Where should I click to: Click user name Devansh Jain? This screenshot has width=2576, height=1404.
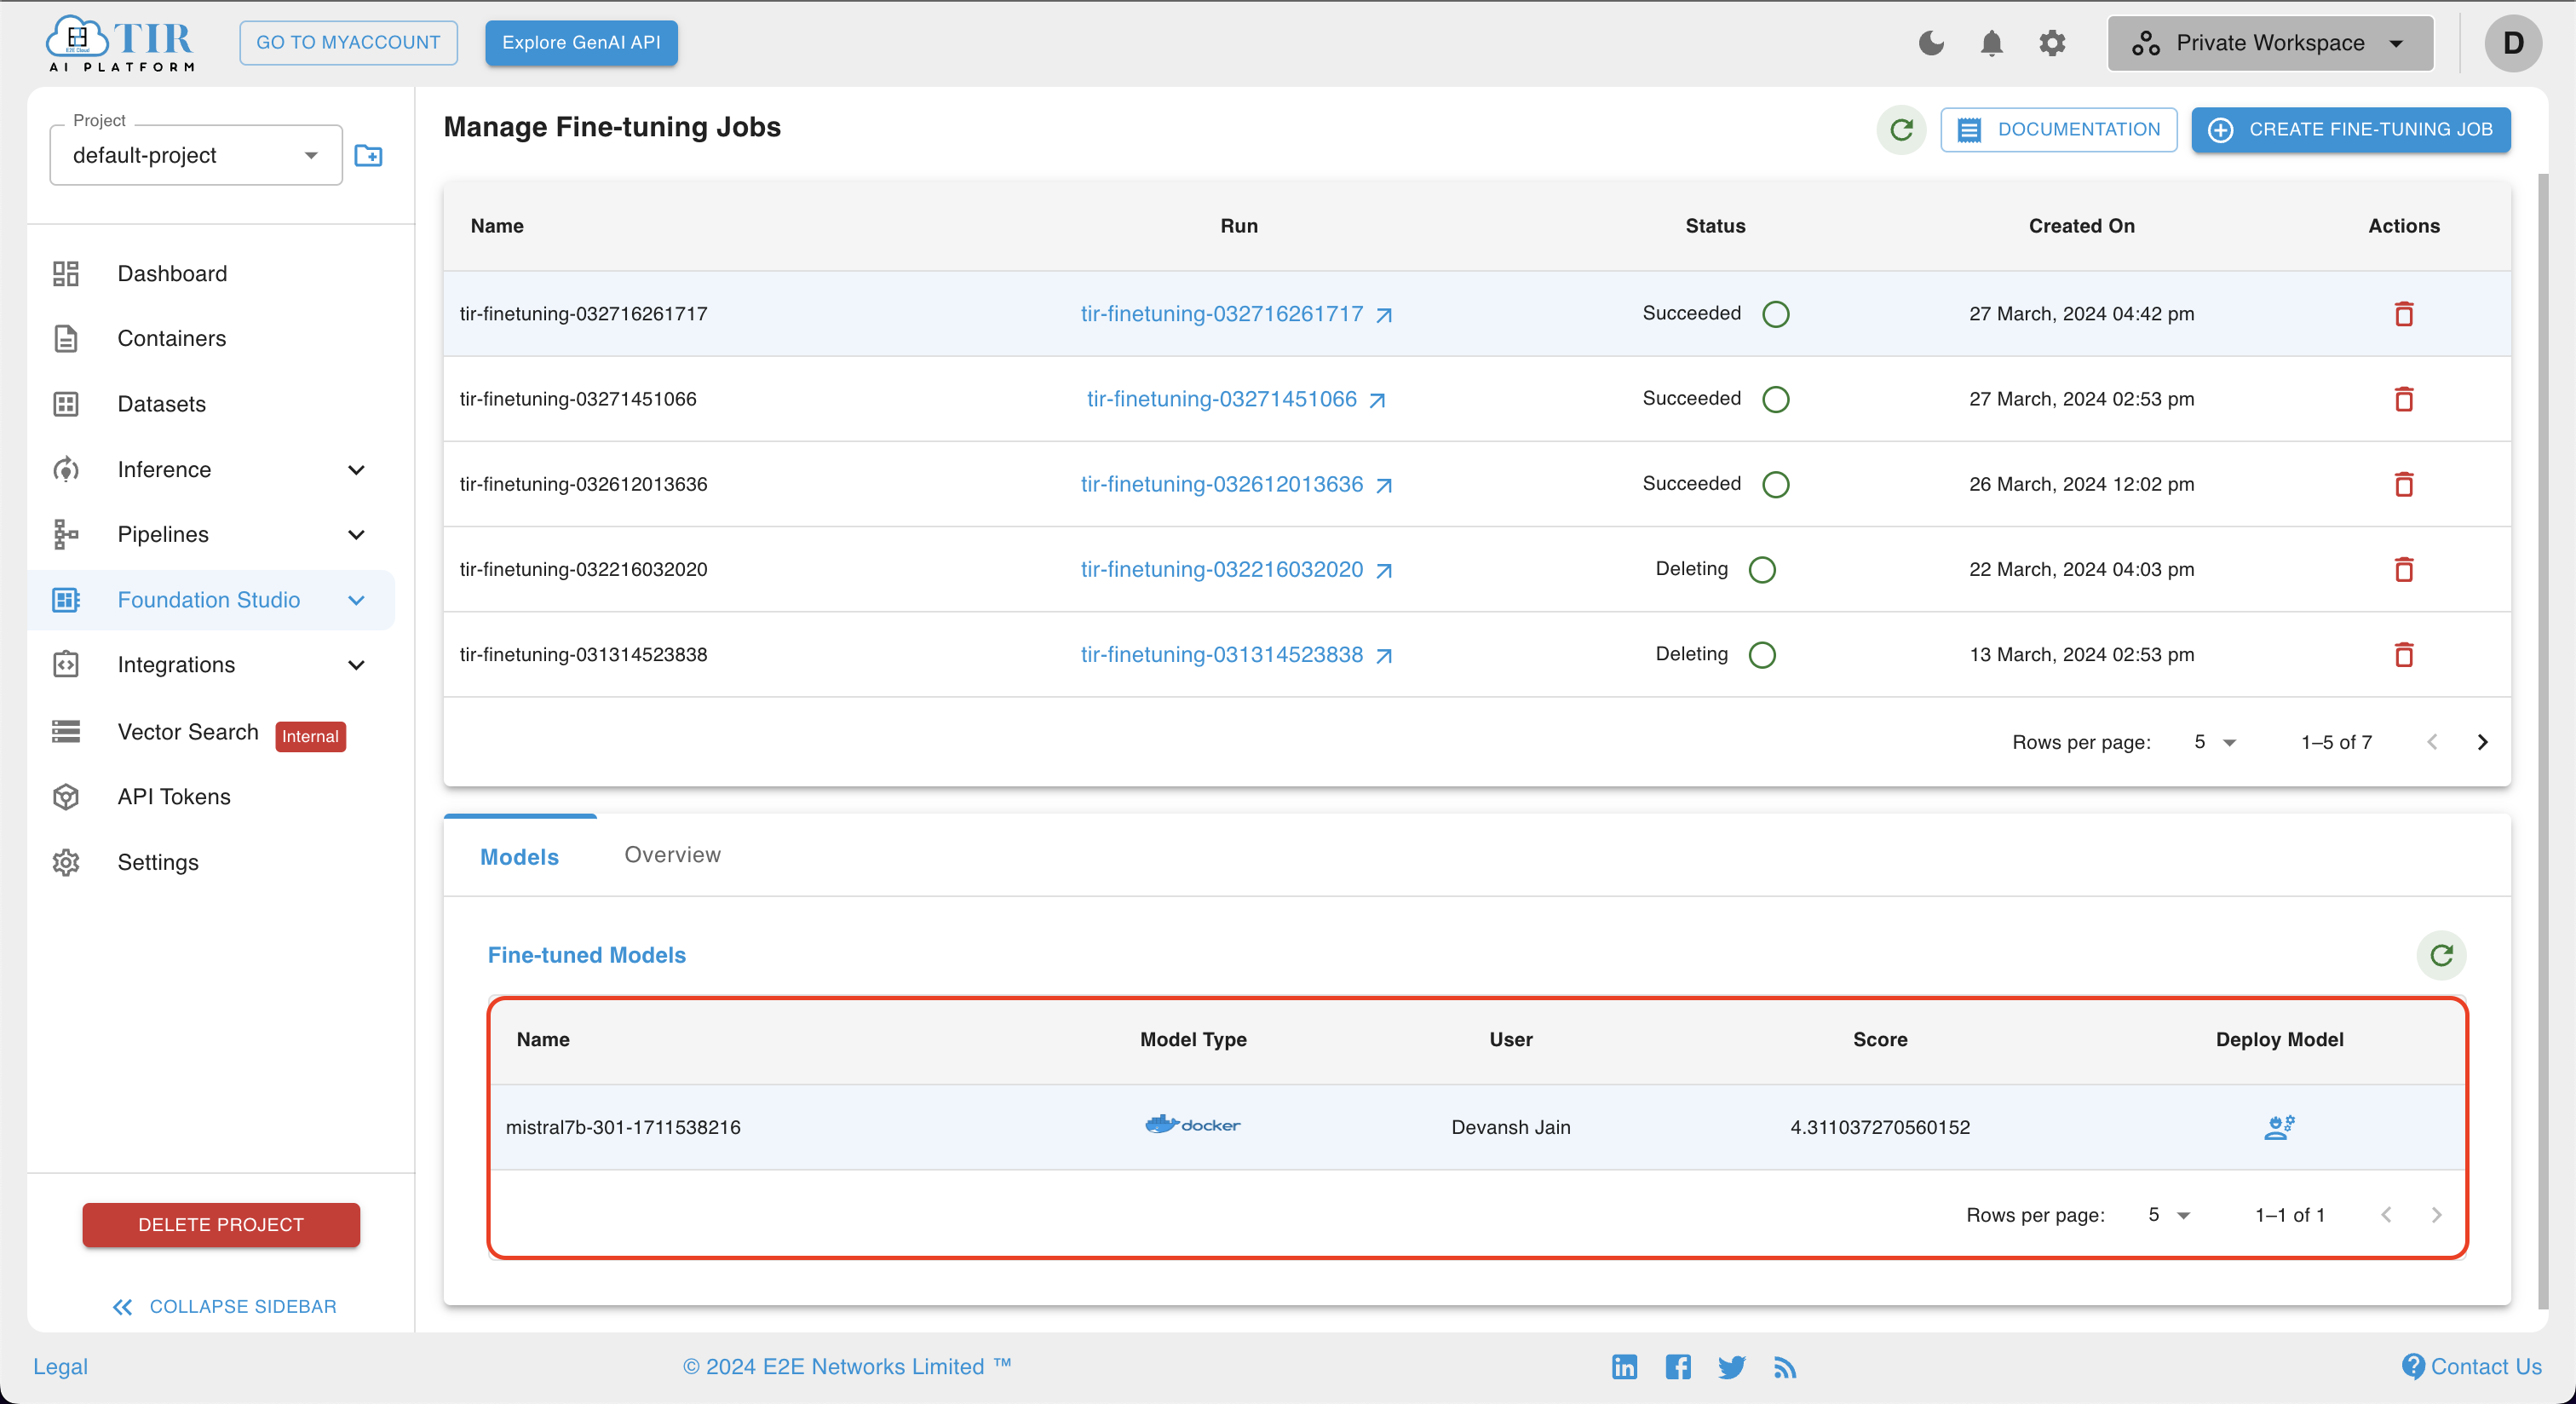[x=1510, y=1127]
